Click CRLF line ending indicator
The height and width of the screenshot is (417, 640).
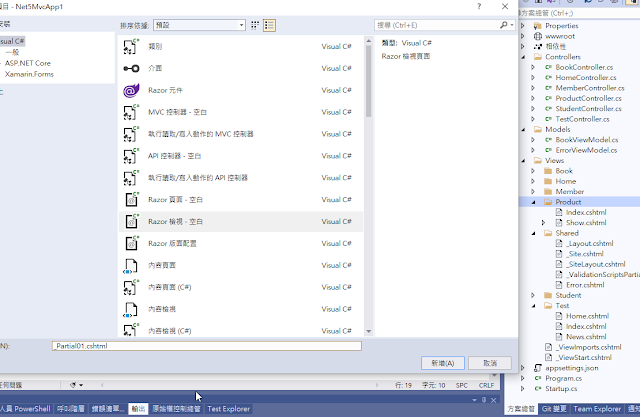(486, 385)
